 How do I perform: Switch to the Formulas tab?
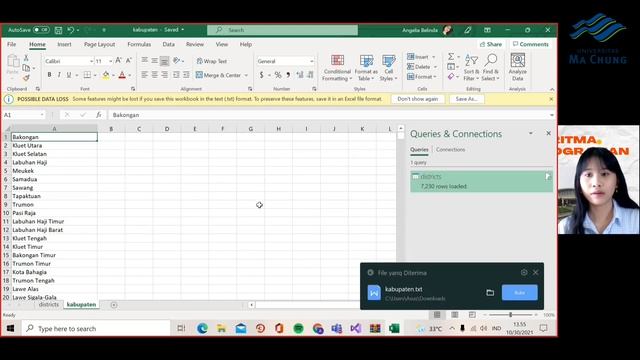(139, 44)
